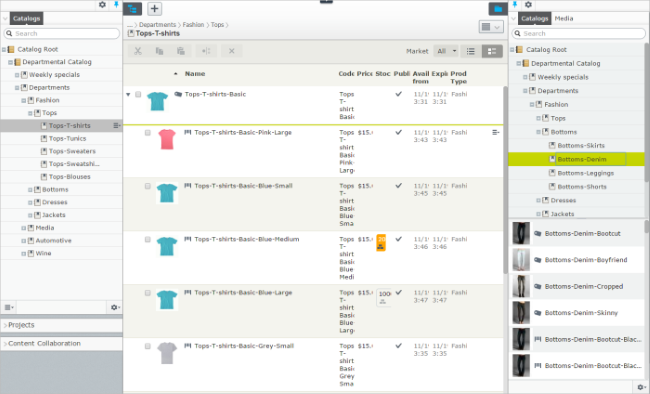
Task: Open Tops-T-shirts-Basic-Pink-Large product name
Action: click(243, 132)
